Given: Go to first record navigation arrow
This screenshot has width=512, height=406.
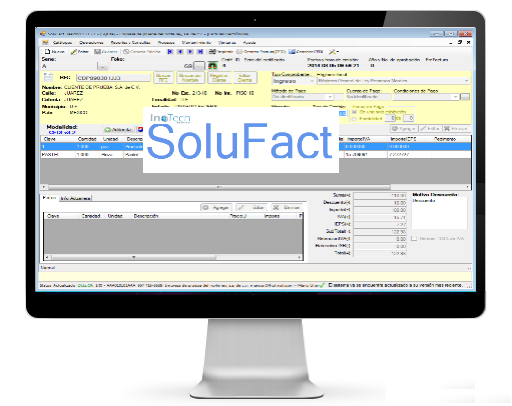Looking at the screenshot, I should 170,52.
